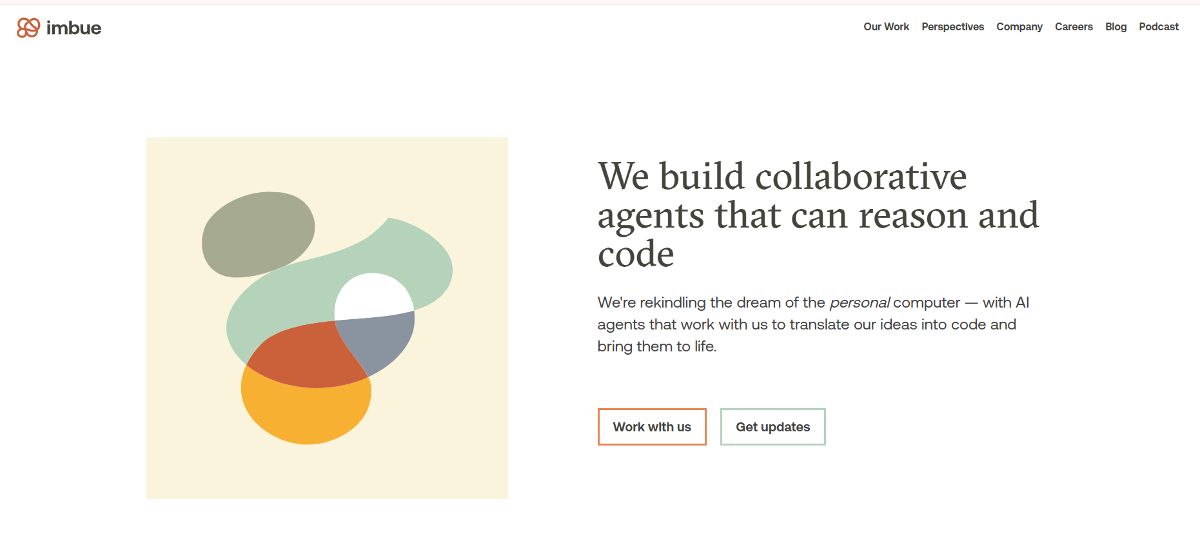Open the Our Work menu item
1200x550 pixels.
point(886,27)
